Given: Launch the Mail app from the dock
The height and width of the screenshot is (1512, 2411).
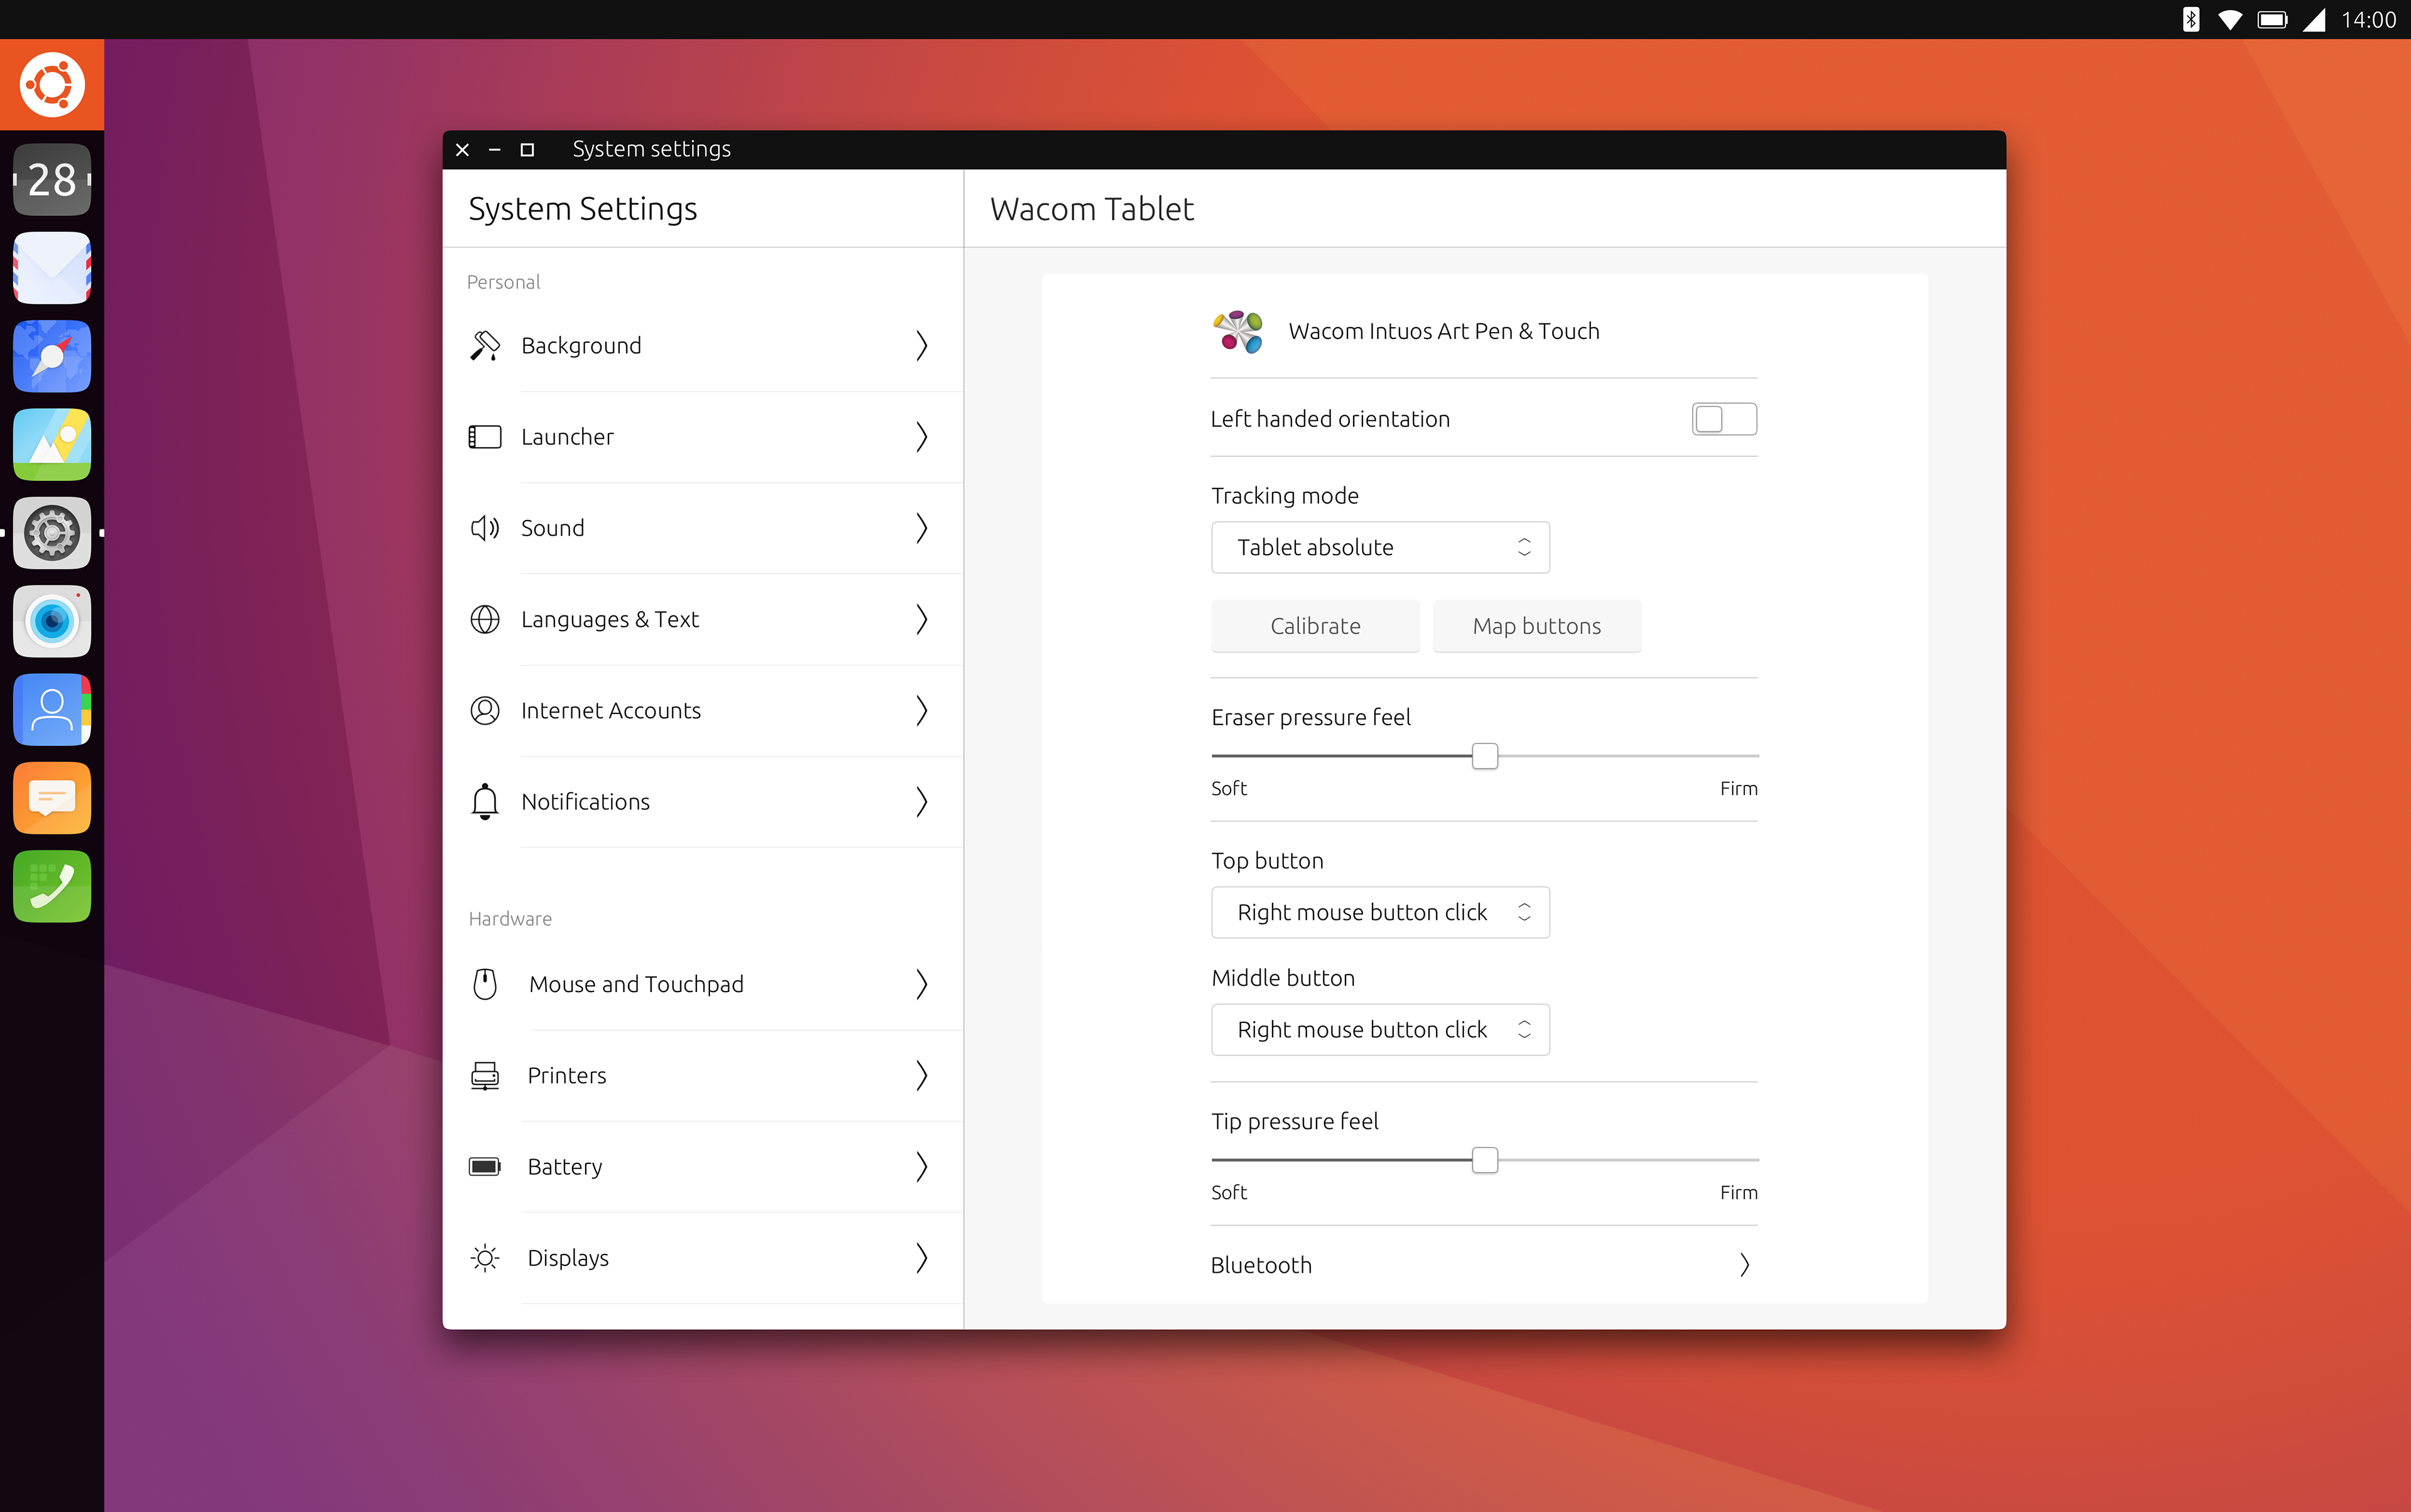Looking at the screenshot, I should click(52, 268).
